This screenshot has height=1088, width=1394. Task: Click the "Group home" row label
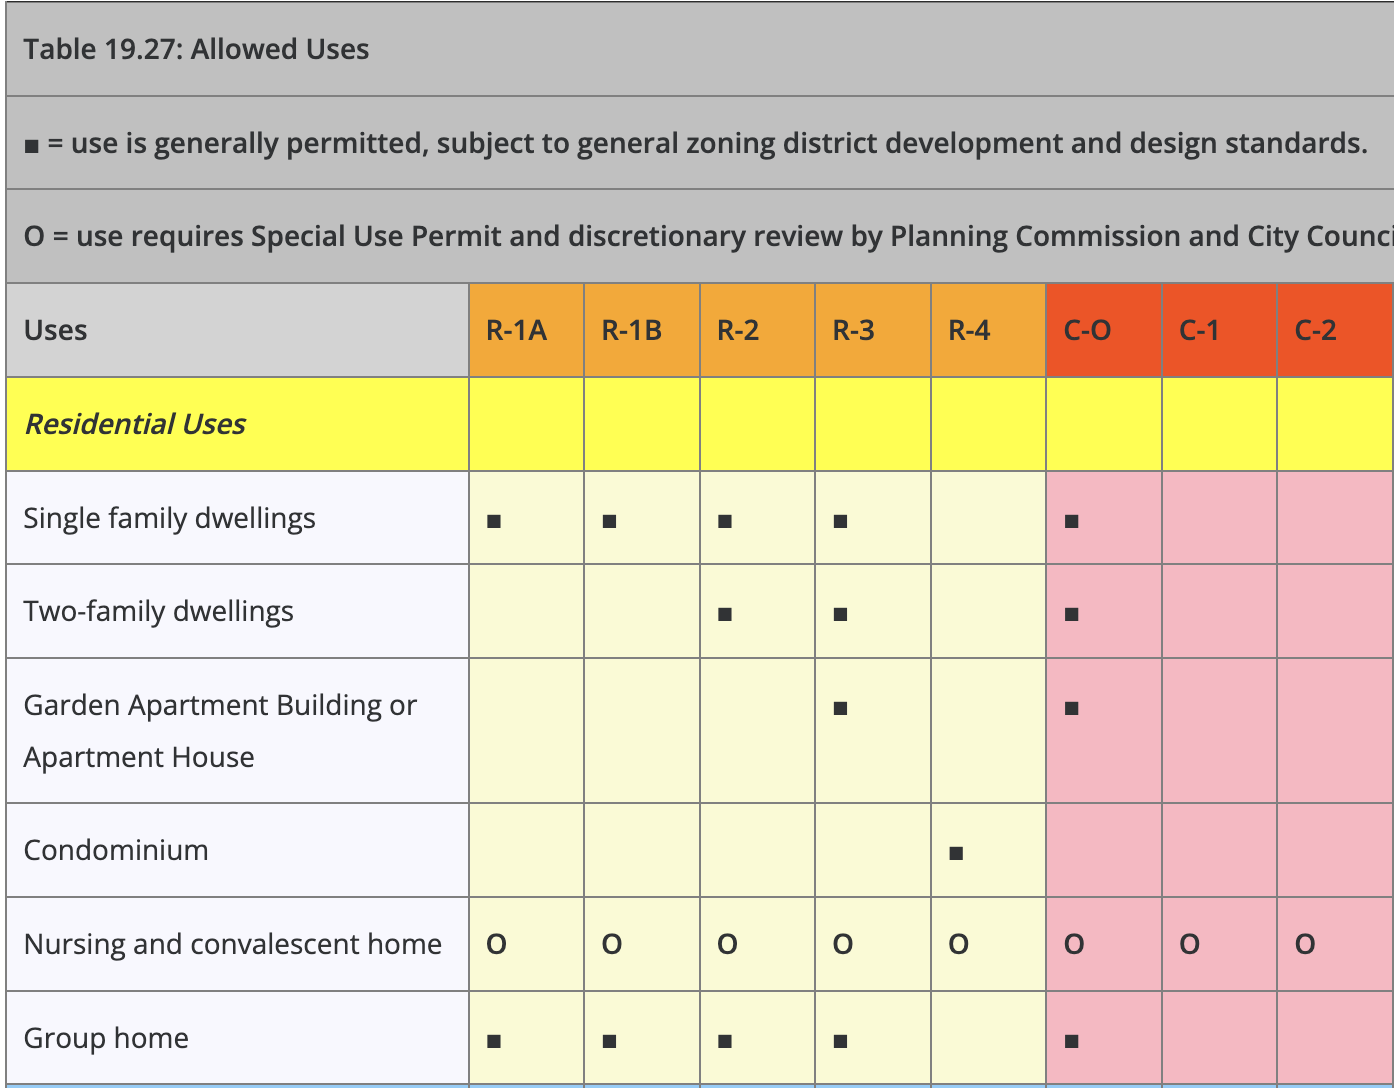(x=106, y=1038)
